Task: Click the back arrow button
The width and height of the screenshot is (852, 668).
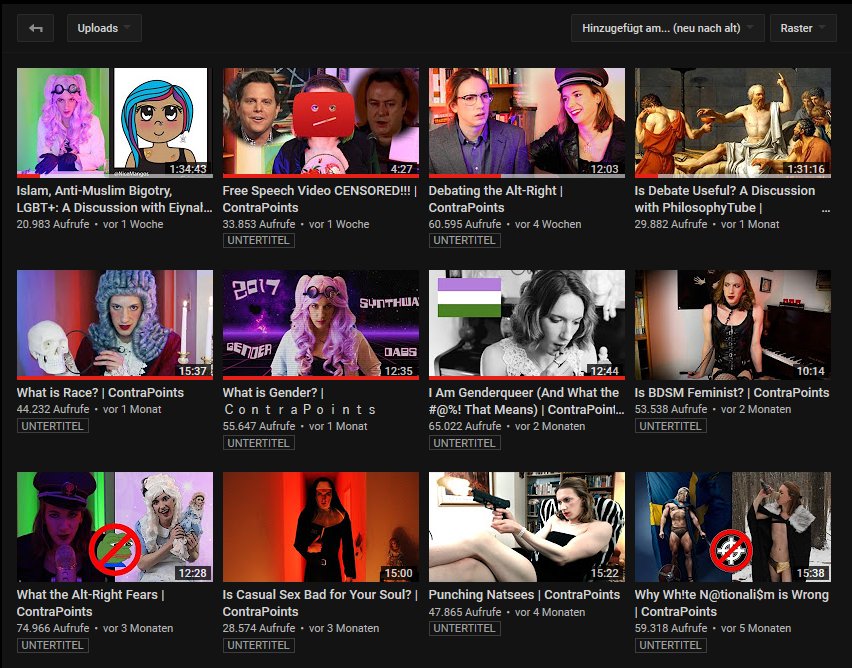Action: (x=35, y=28)
